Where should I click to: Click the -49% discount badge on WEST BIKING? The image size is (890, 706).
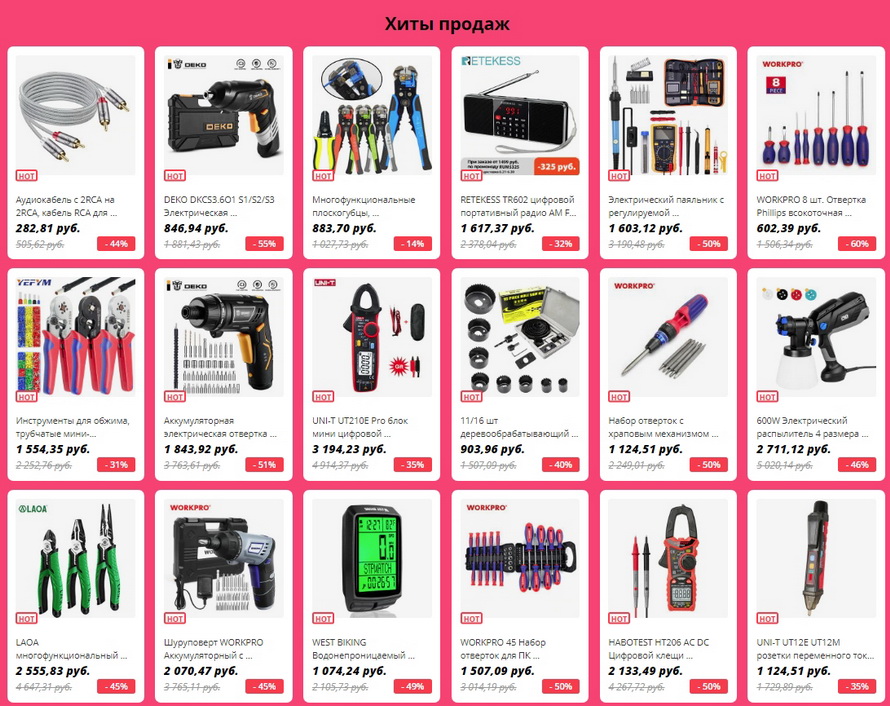[413, 686]
